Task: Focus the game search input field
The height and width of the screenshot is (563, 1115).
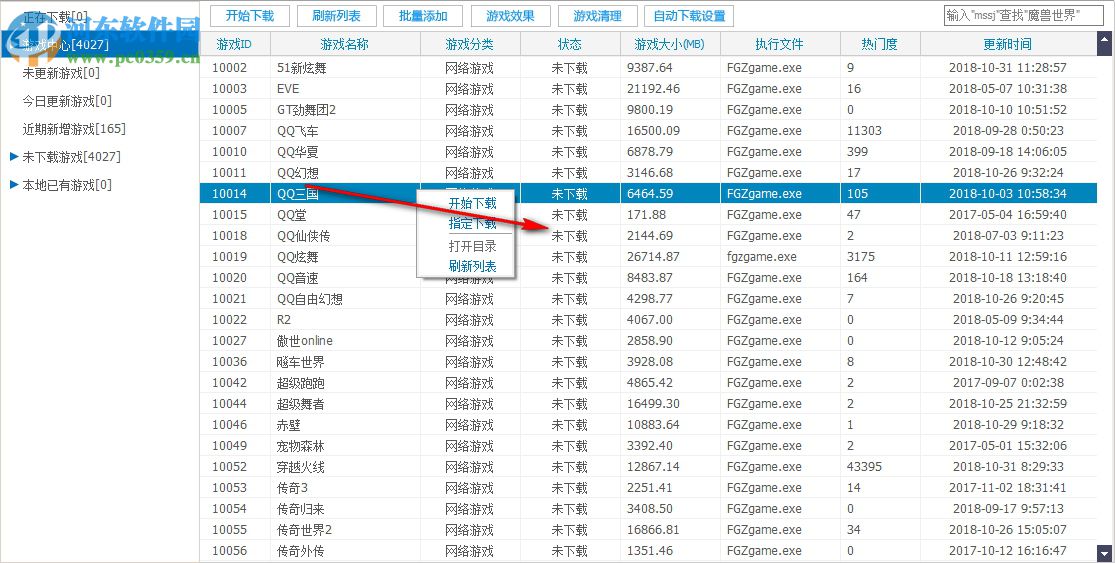Action: click(x=1023, y=16)
